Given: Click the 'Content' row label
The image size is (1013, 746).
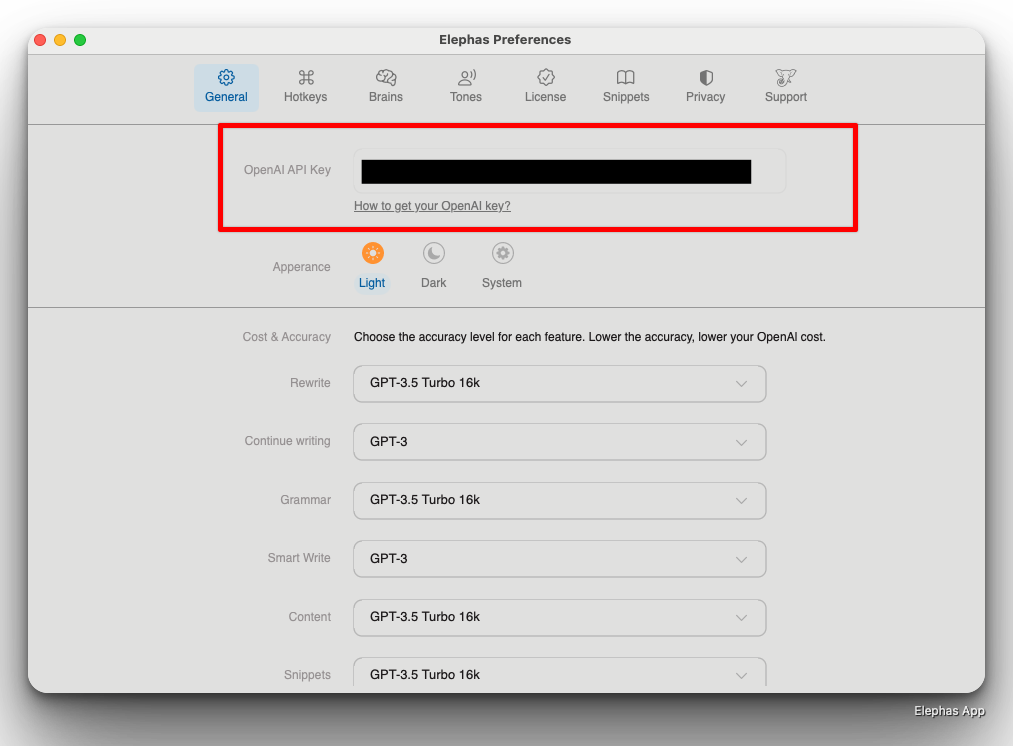Looking at the screenshot, I should coord(309,617).
